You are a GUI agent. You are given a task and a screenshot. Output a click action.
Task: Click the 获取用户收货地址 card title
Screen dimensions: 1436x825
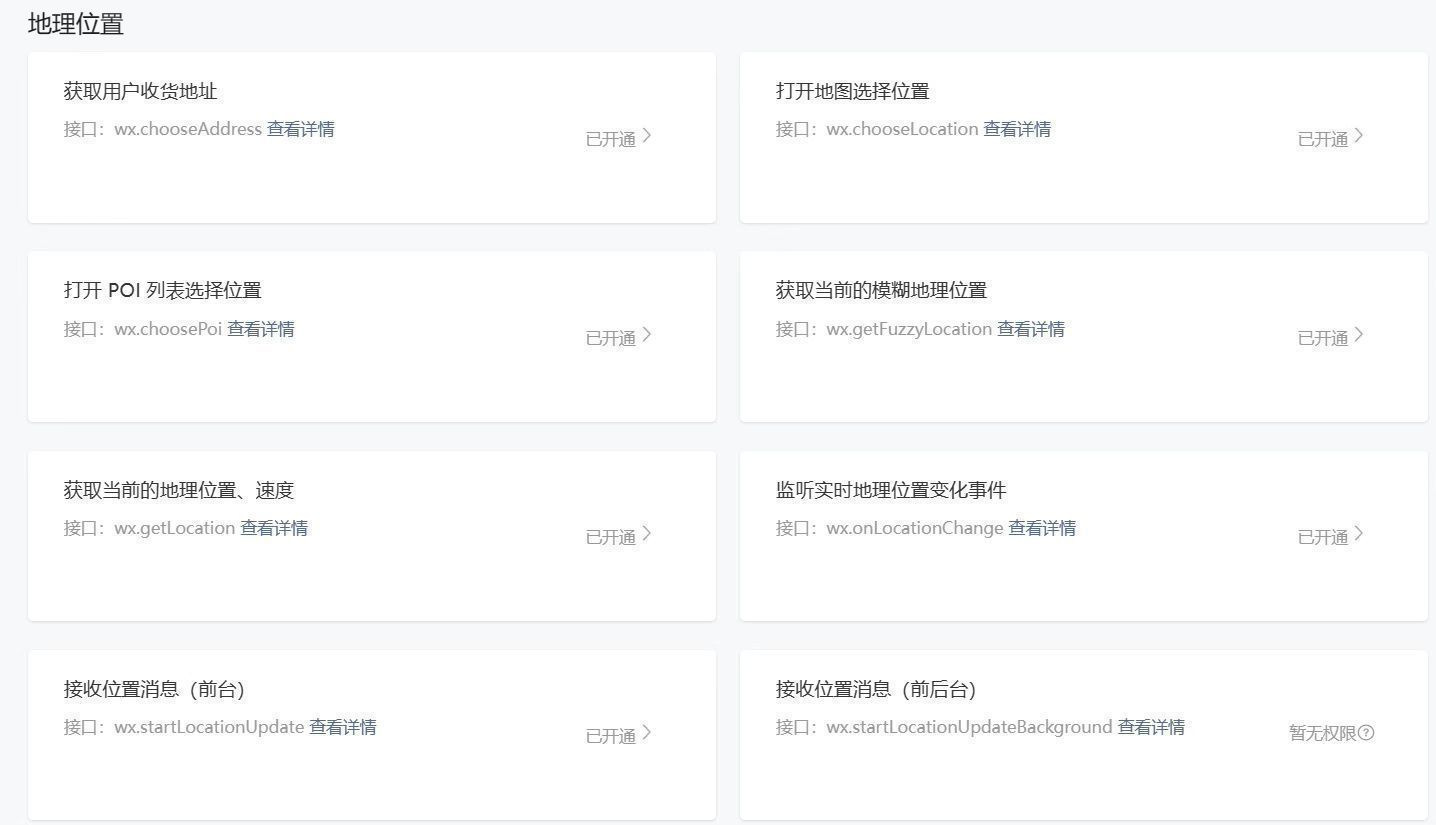click(x=140, y=92)
